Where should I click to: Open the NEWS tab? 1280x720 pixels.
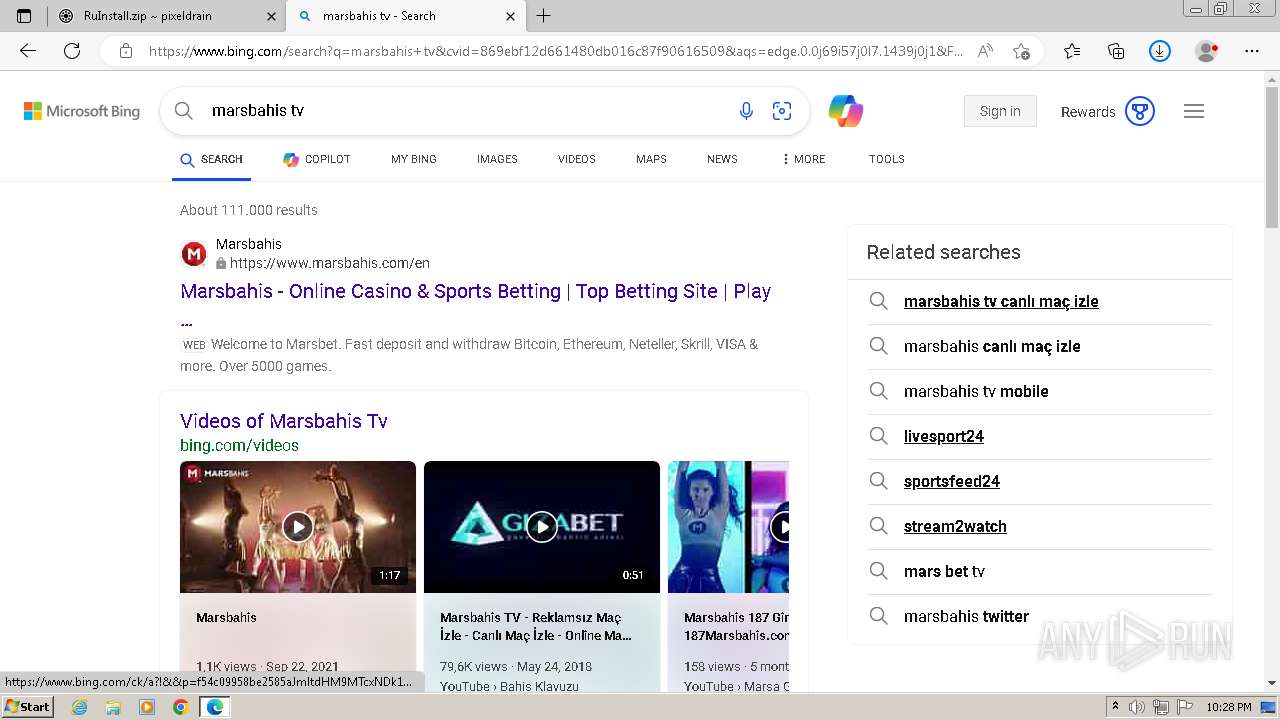(x=722, y=159)
